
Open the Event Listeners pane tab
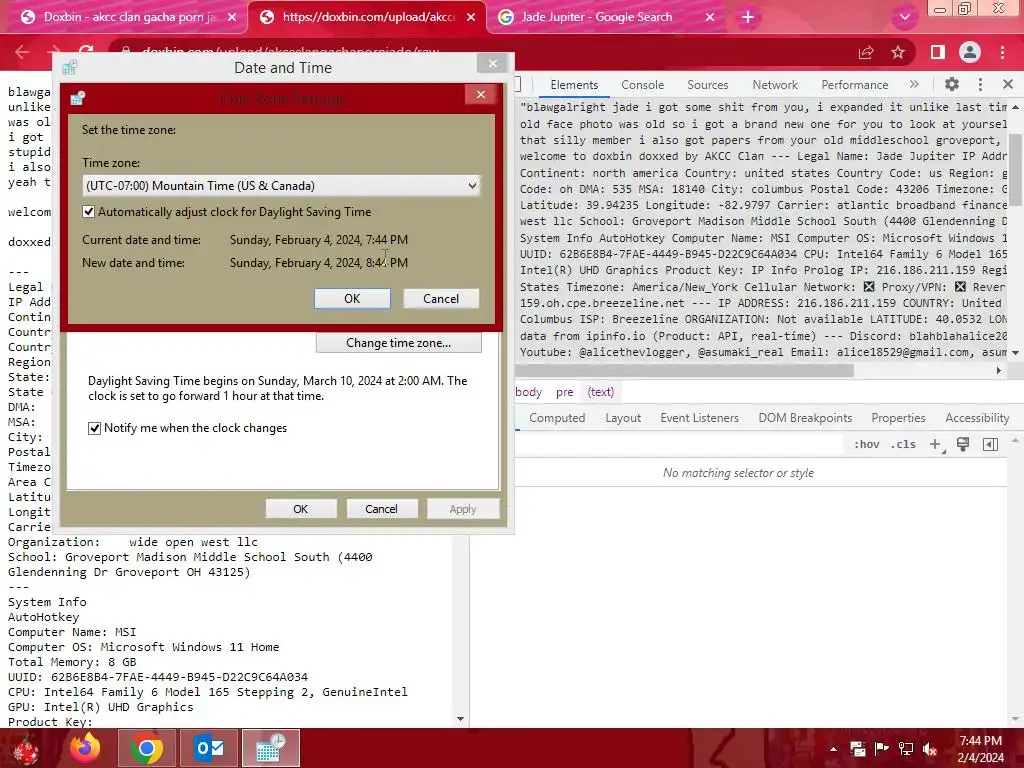[699, 418]
